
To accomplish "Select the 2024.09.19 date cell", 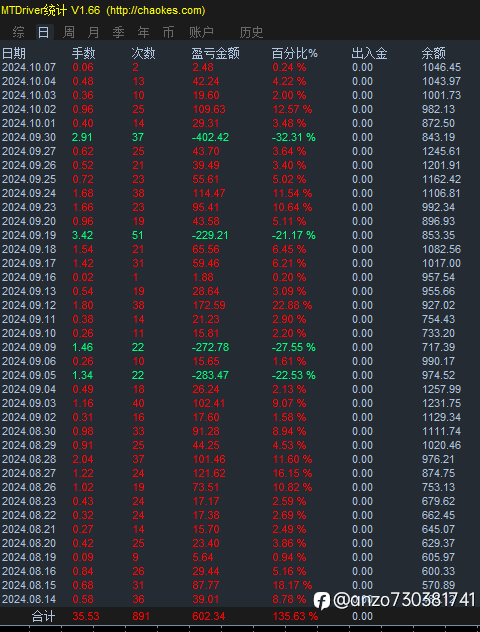I will pos(29,235).
